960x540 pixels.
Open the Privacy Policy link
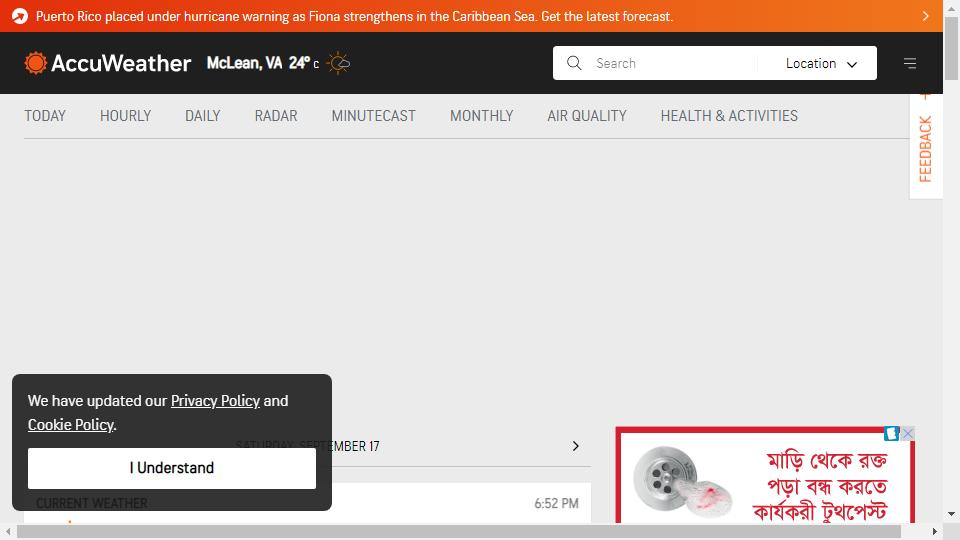pos(216,401)
